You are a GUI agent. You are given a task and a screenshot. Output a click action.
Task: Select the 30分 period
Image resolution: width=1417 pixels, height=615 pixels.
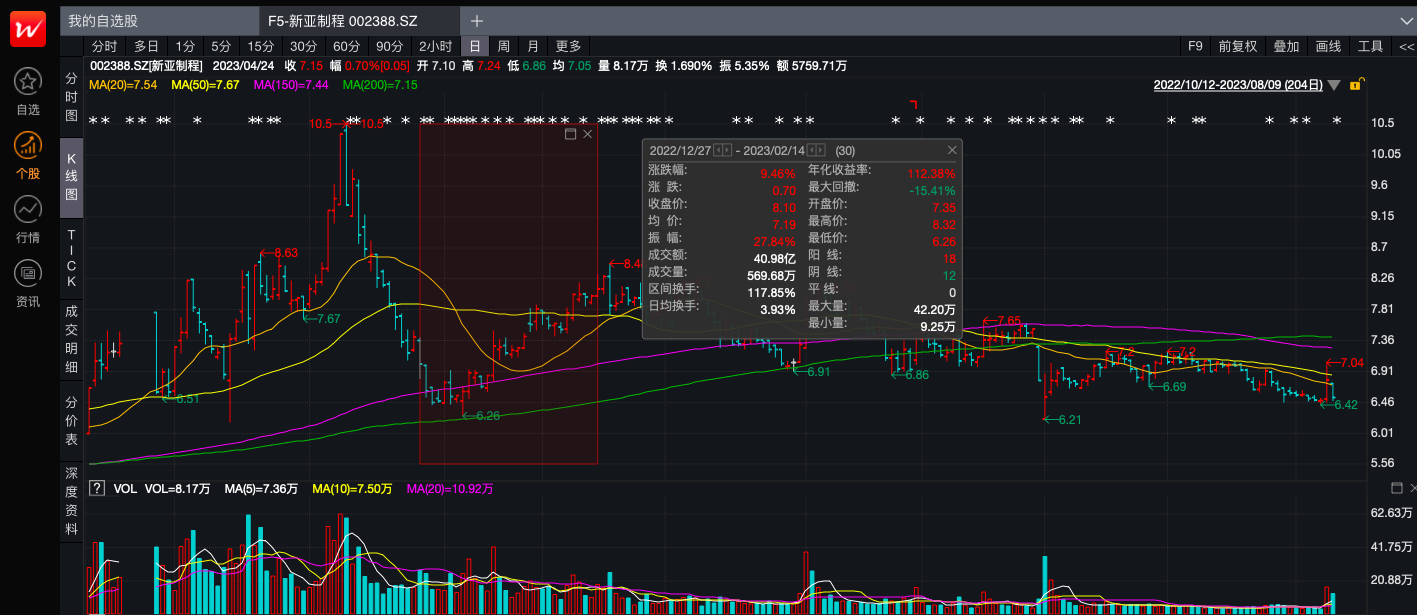point(303,47)
